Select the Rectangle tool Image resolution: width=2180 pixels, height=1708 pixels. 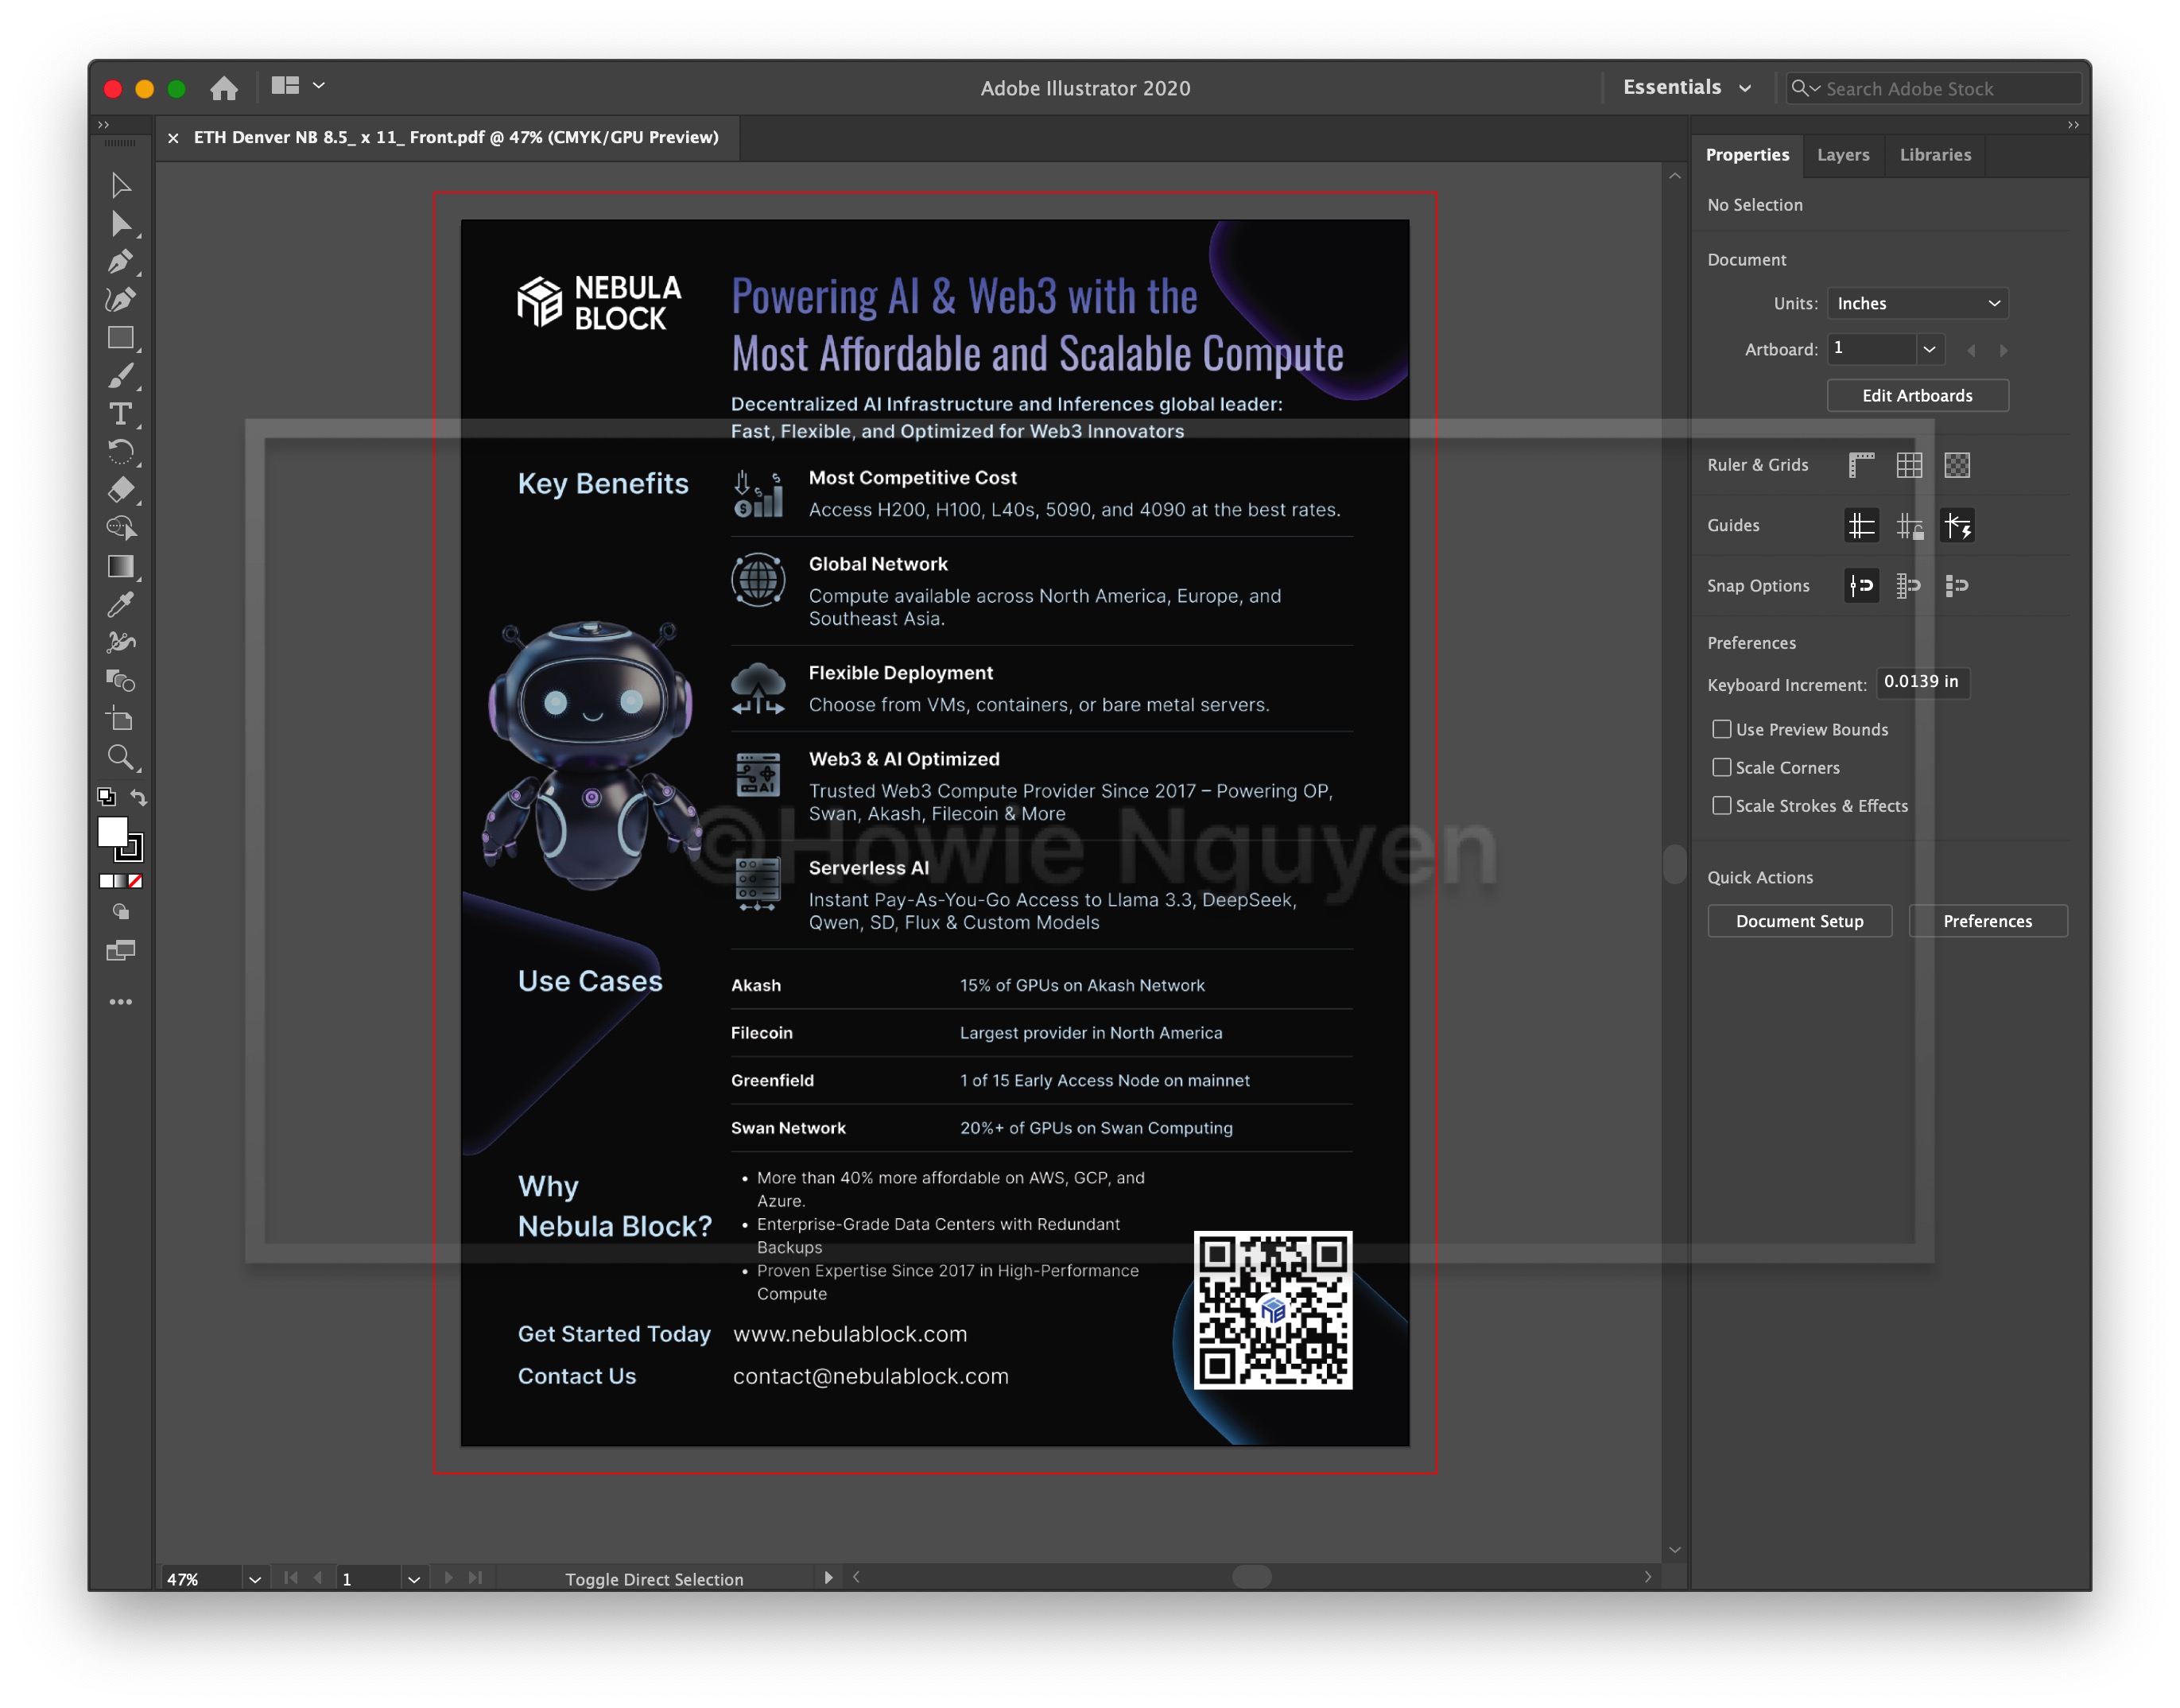point(120,338)
